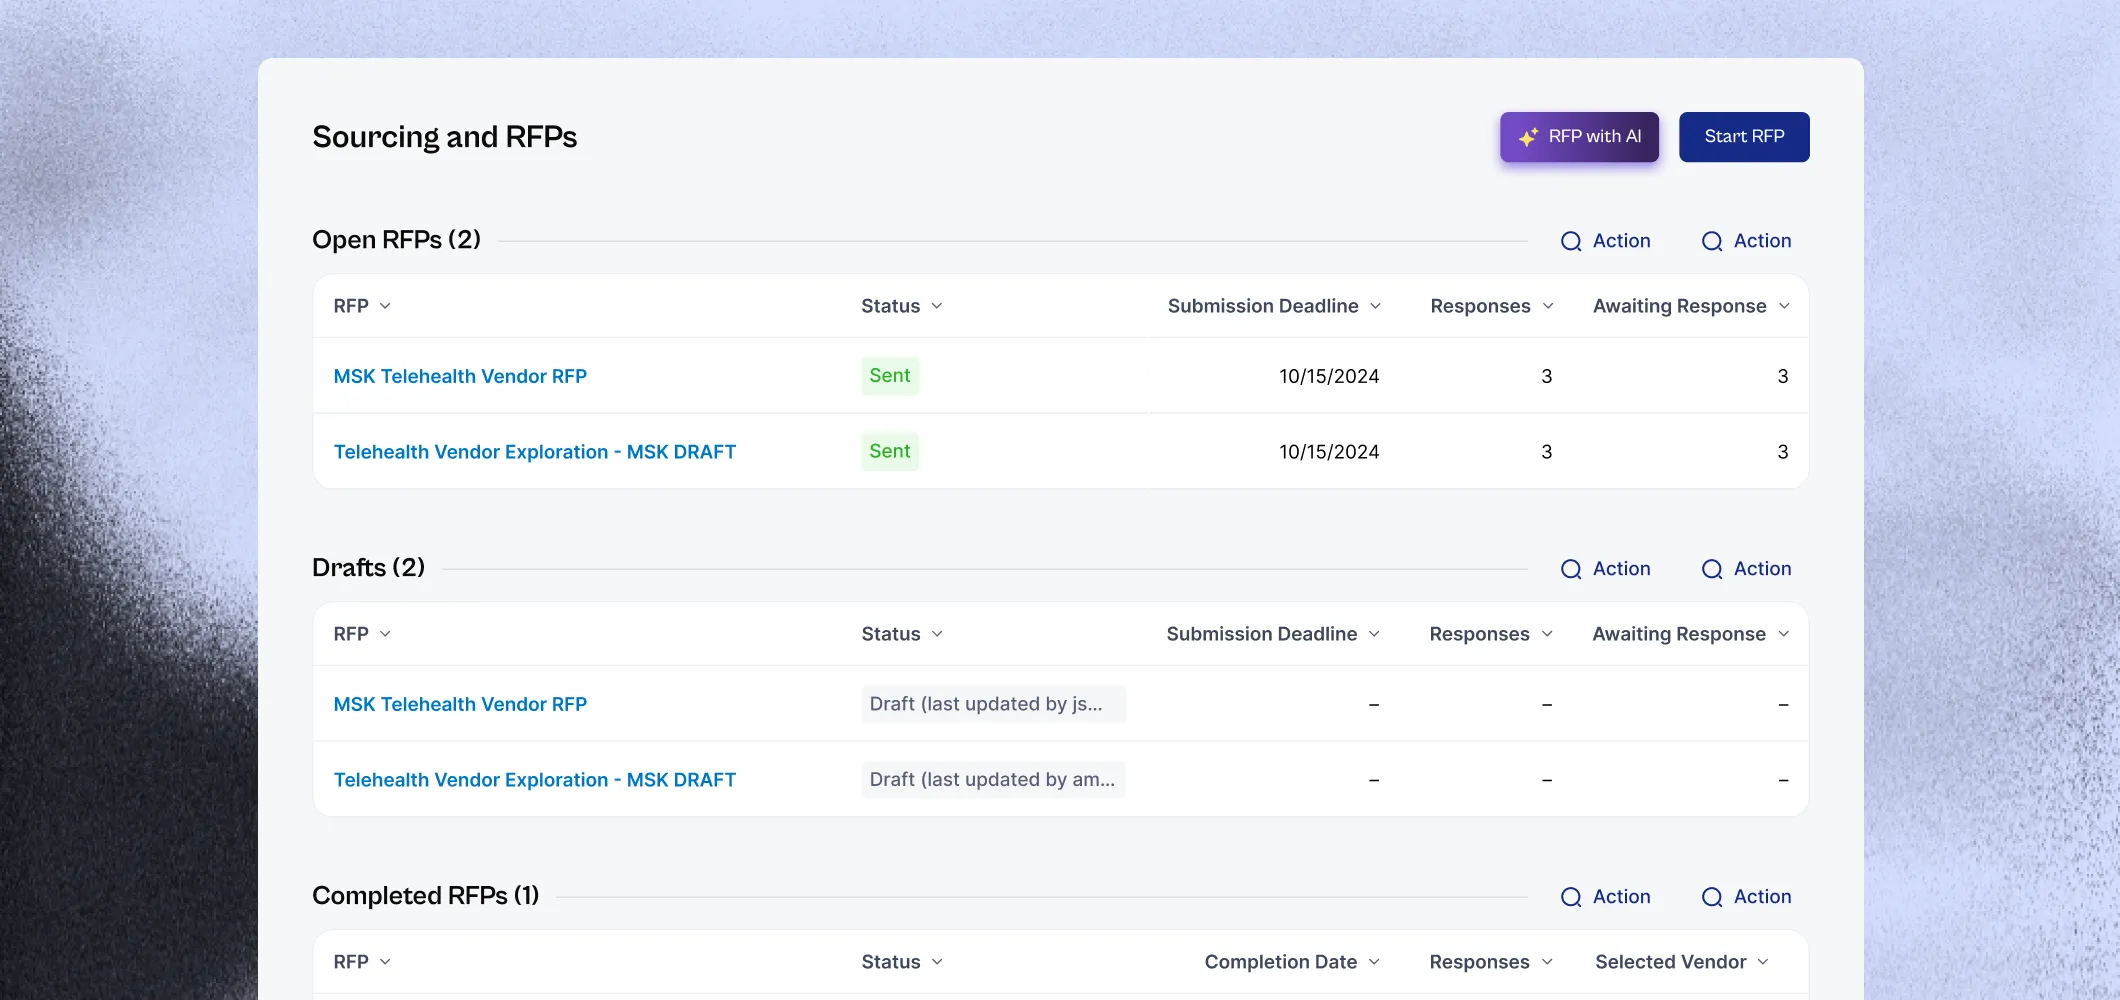Sort Completed RFPs by RFP chevron
Viewport: 2120px width, 1000px height.
(x=385, y=962)
